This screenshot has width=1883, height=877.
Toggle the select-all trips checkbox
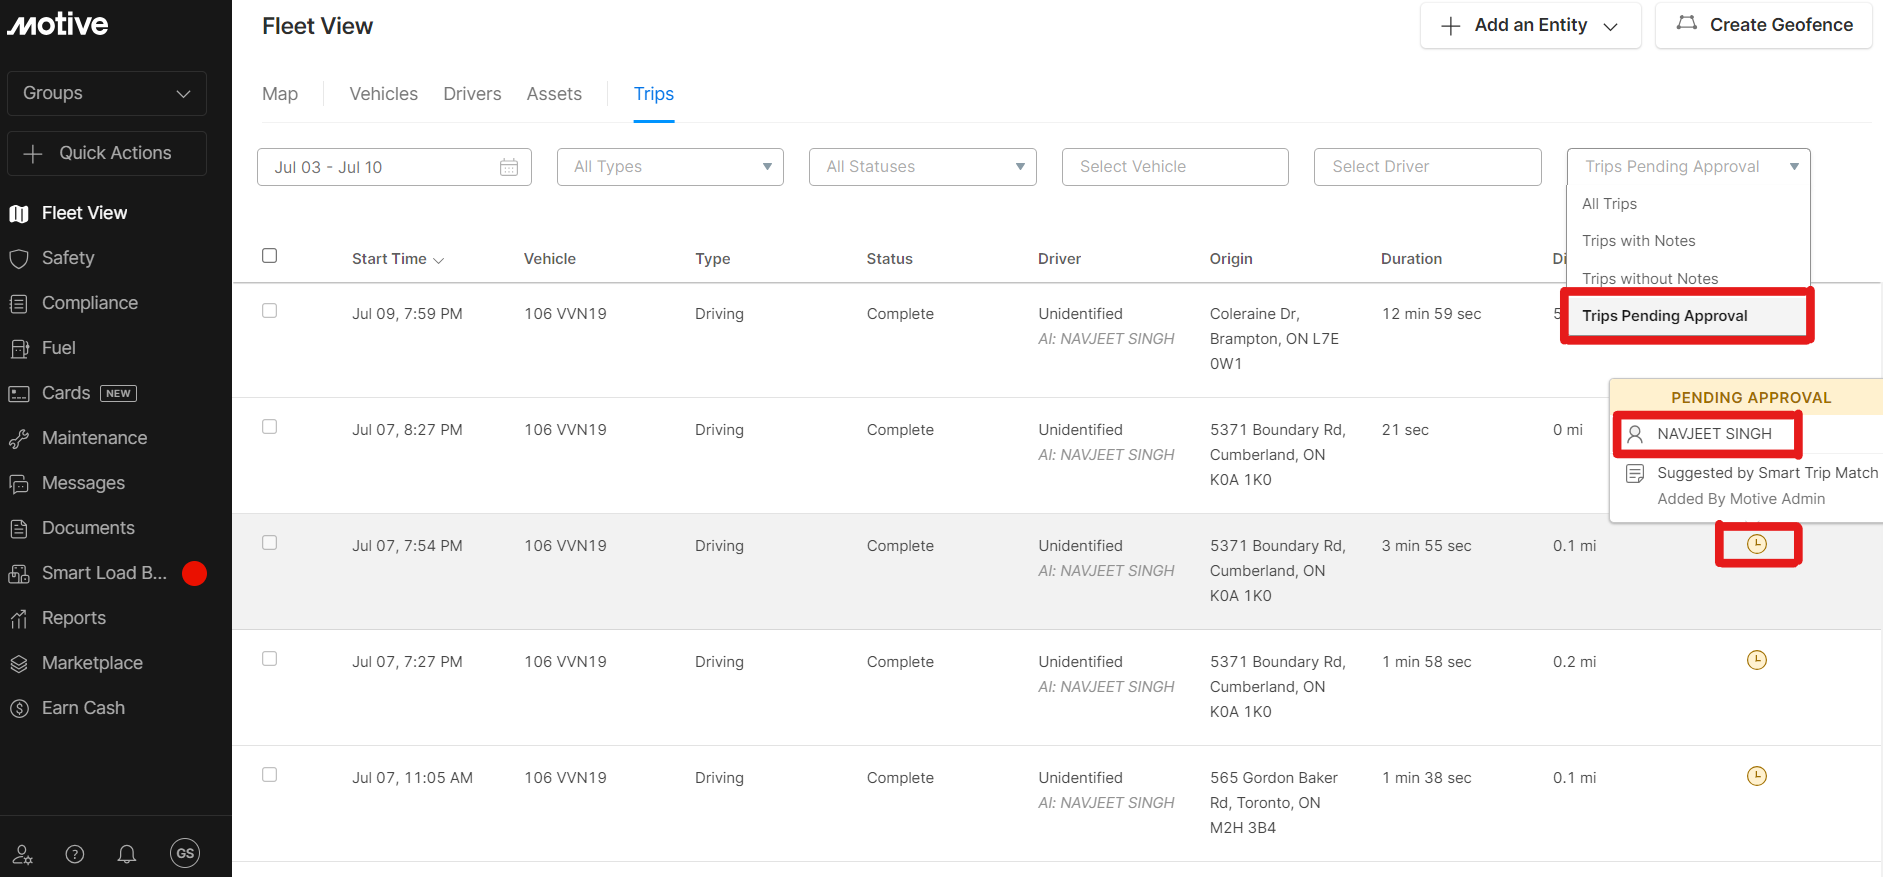point(270,256)
